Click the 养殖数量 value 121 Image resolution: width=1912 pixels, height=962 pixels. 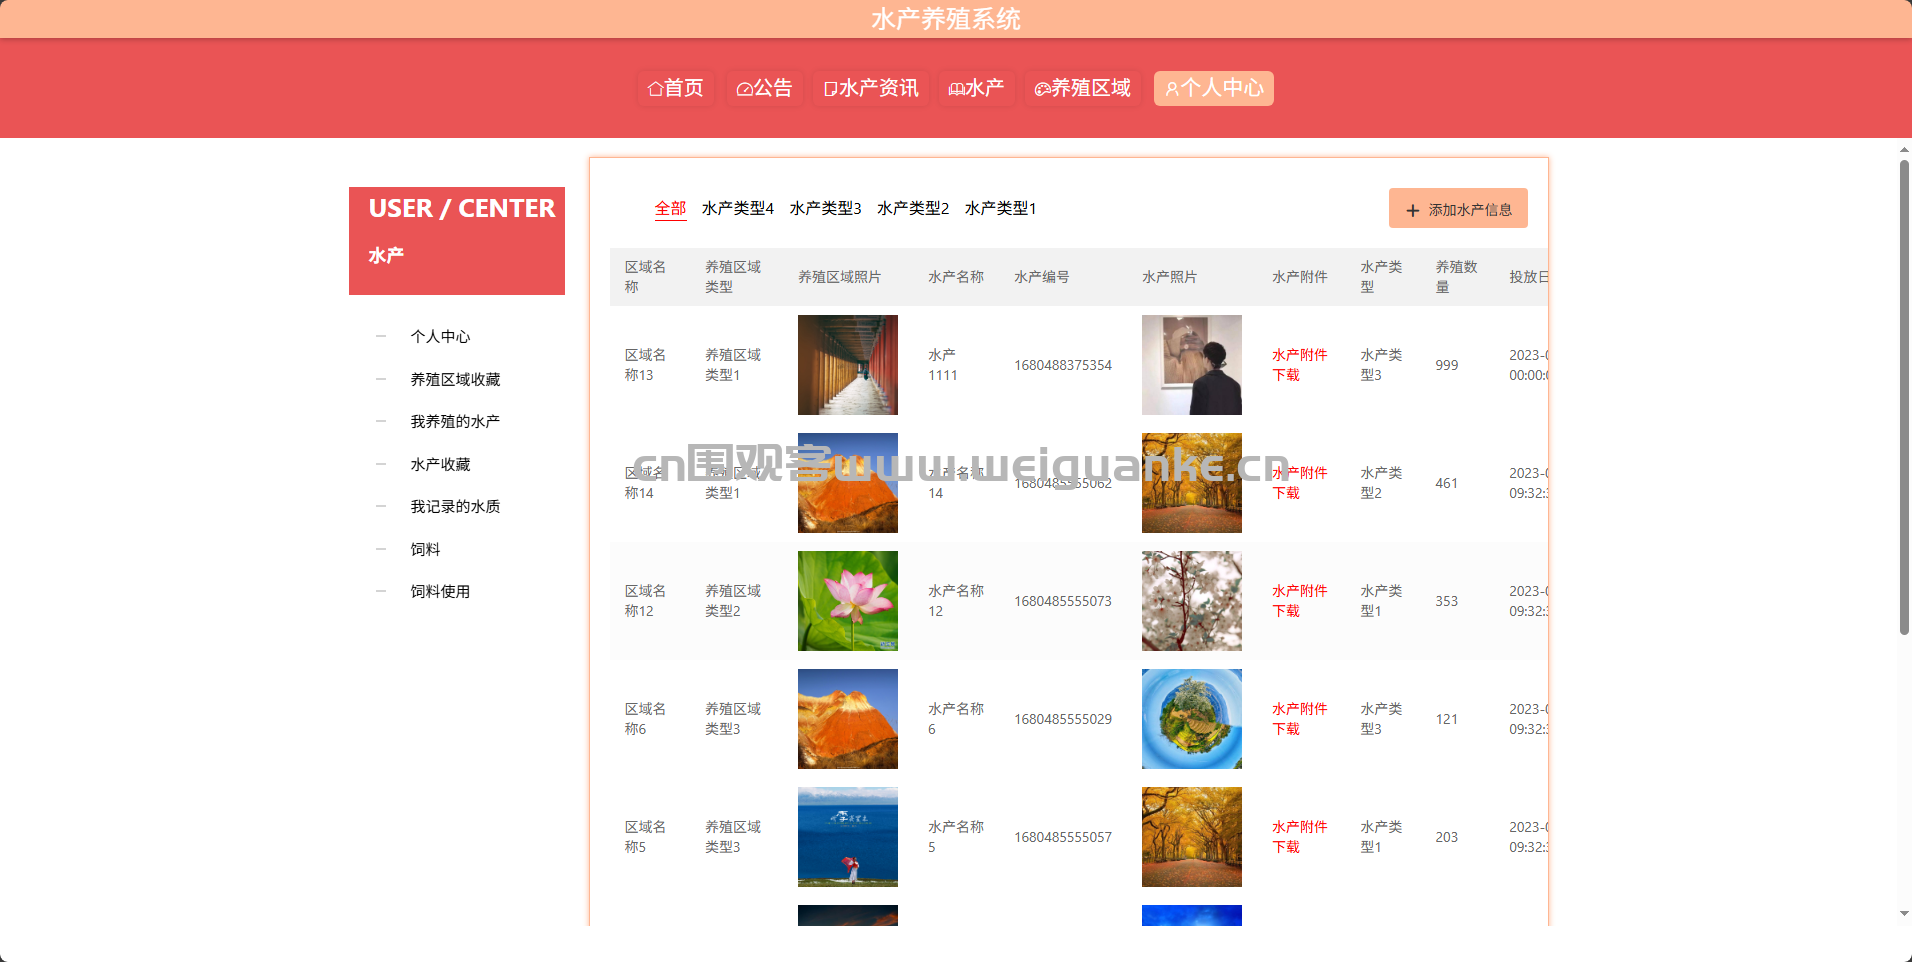point(1446,719)
